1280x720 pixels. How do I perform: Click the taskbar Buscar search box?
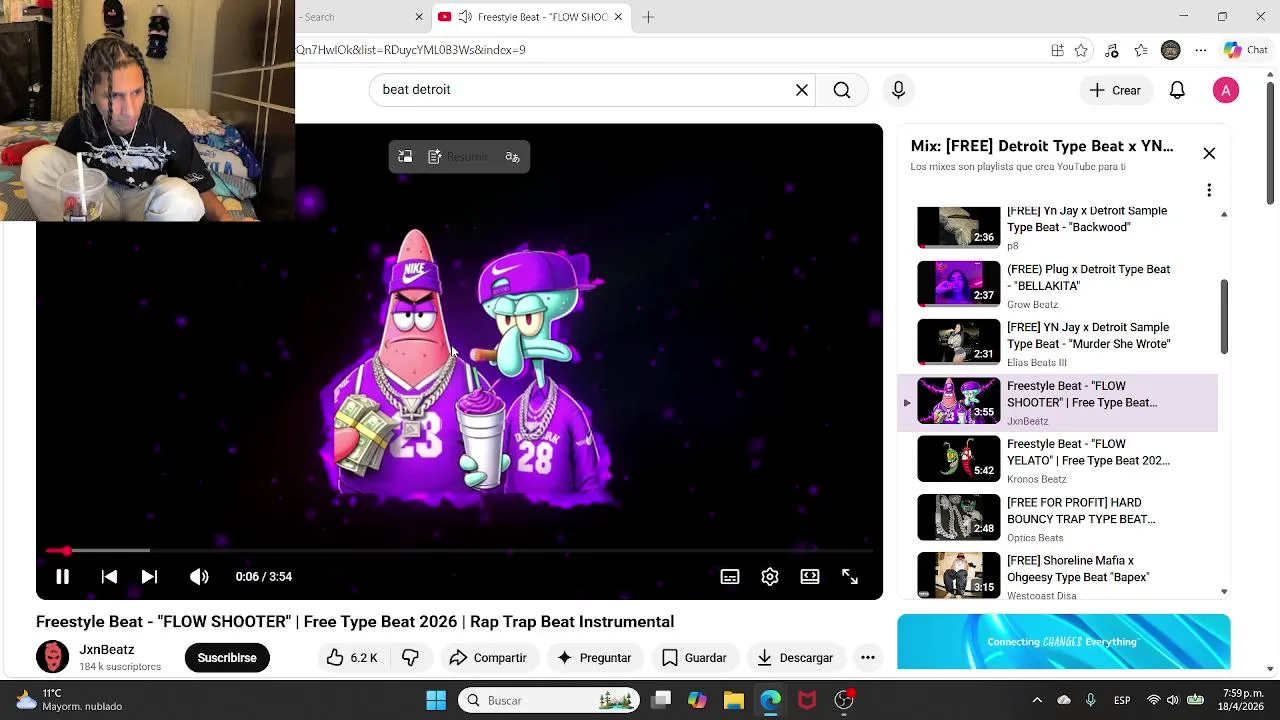click(x=549, y=701)
